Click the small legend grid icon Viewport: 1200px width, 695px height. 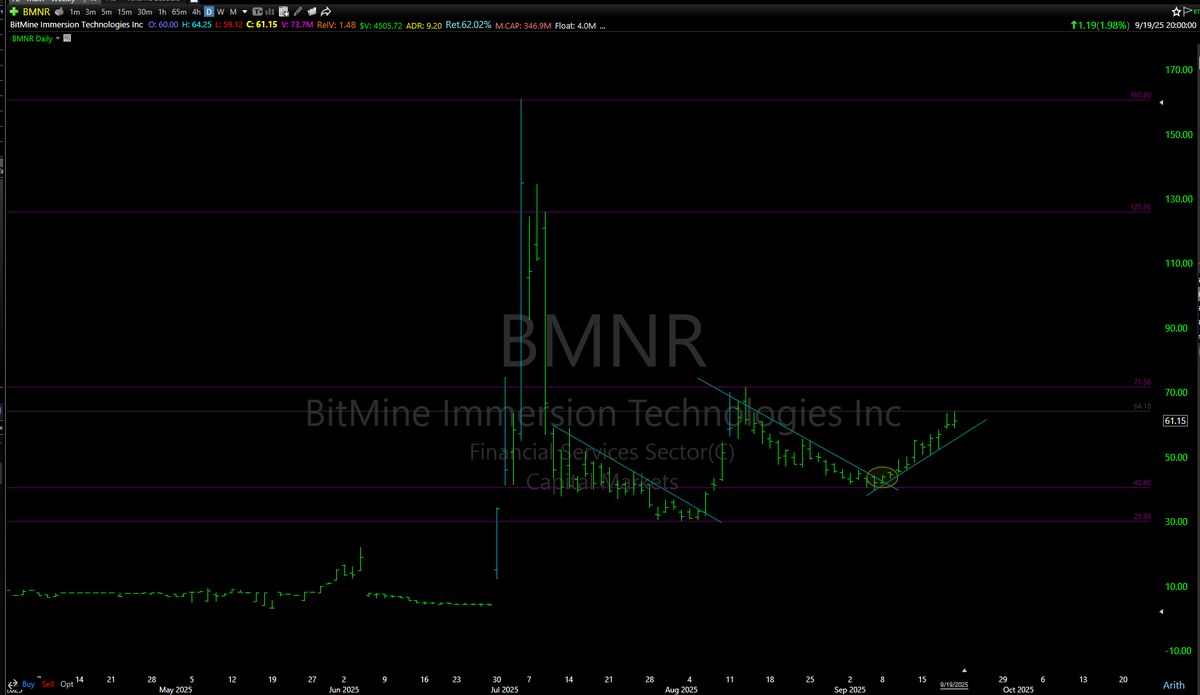point(67,38)
